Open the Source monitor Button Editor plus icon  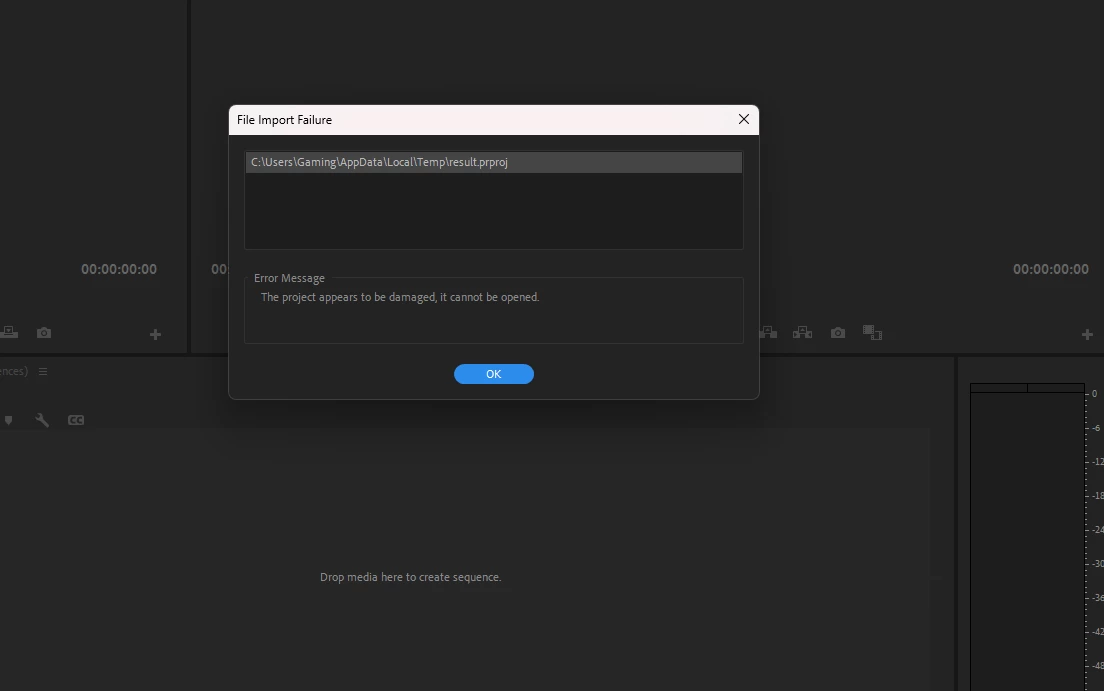156,335
